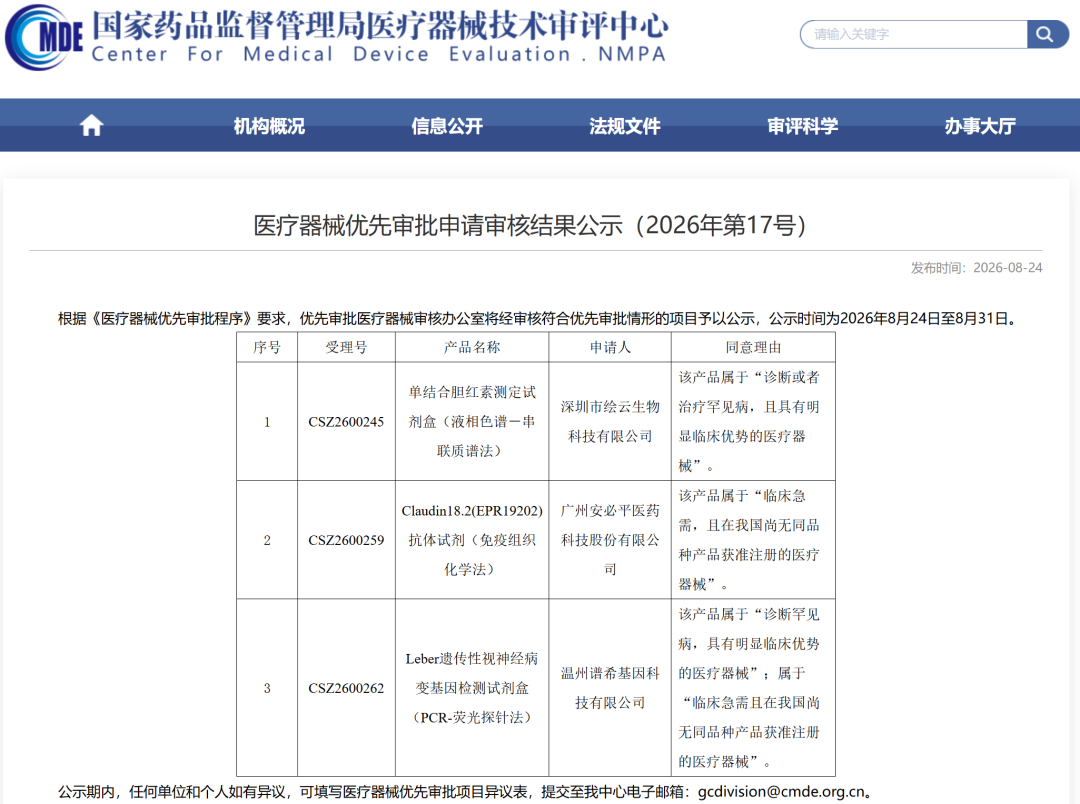Select the 受理号 column header
This screenshot has width=1080, height=804.
click(346, 347)
